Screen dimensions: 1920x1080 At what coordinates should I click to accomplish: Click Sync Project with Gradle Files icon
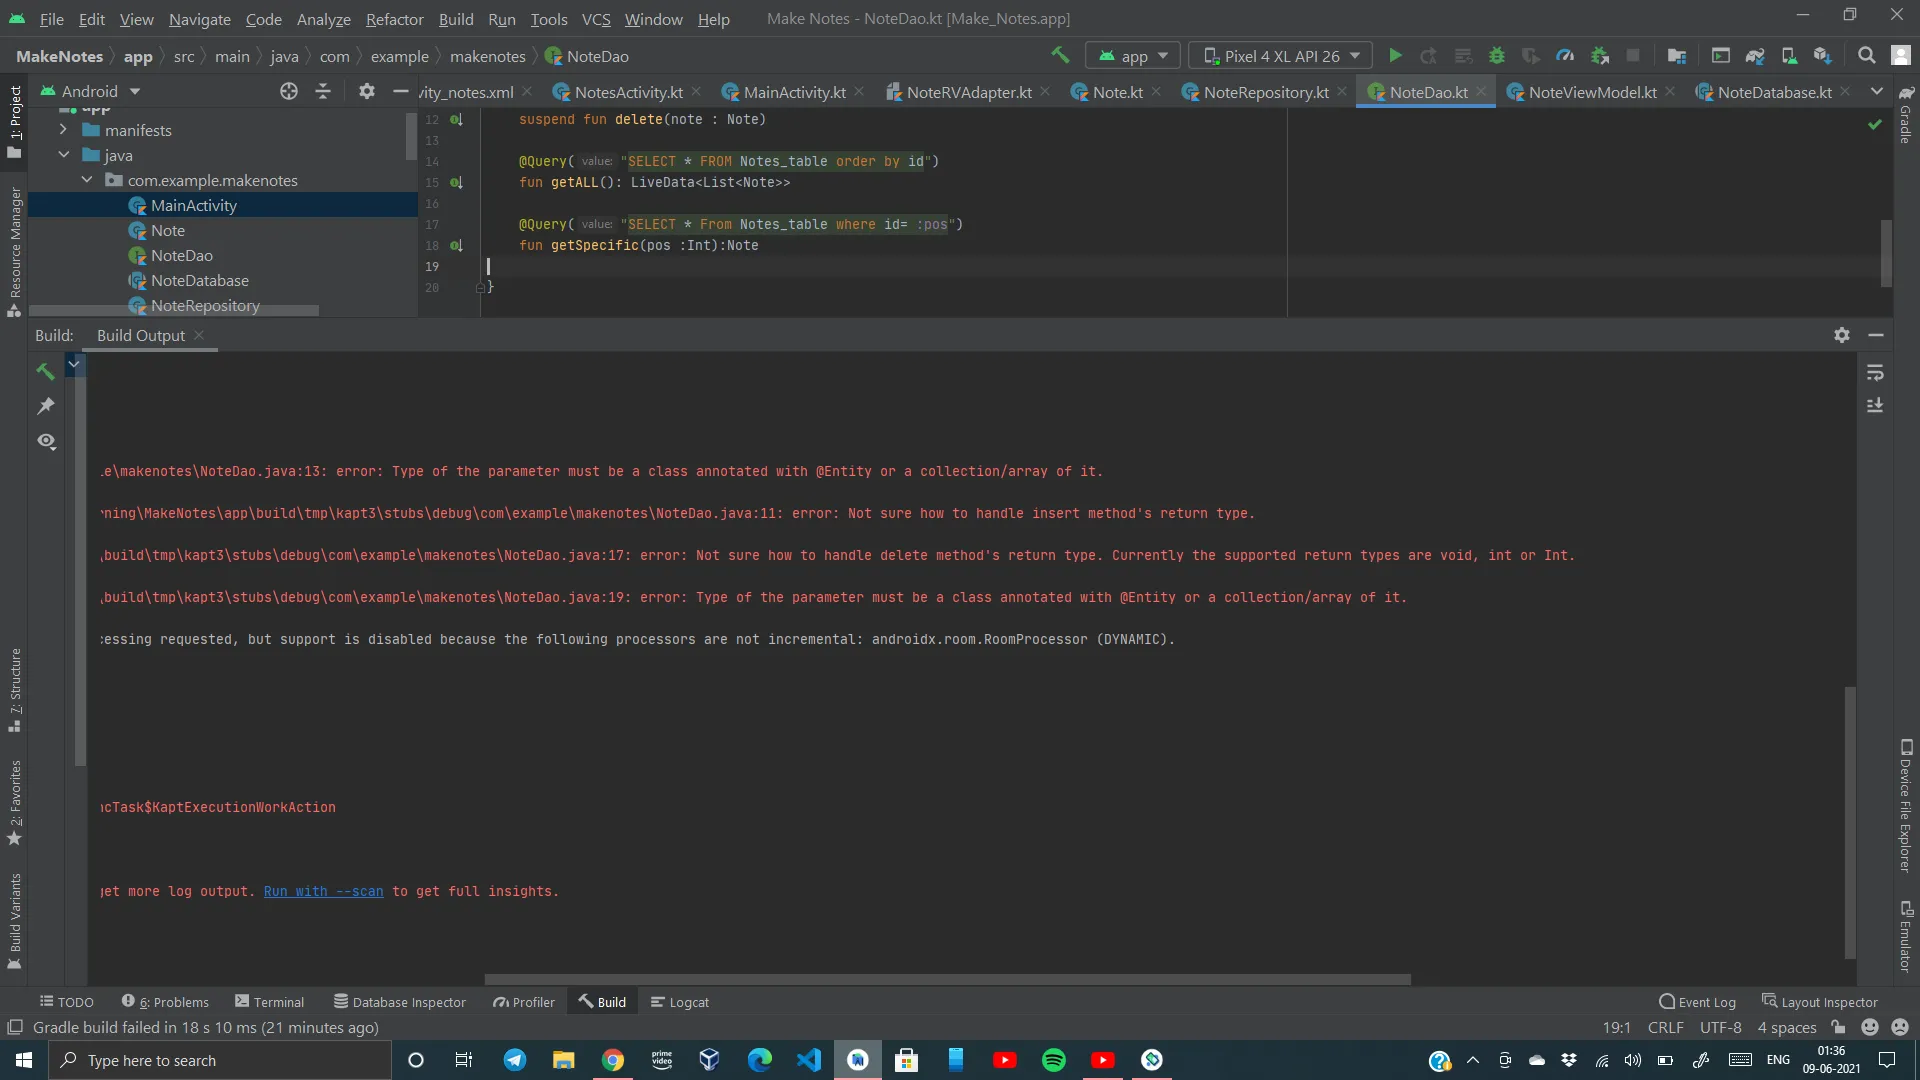tap(1755, 56)
